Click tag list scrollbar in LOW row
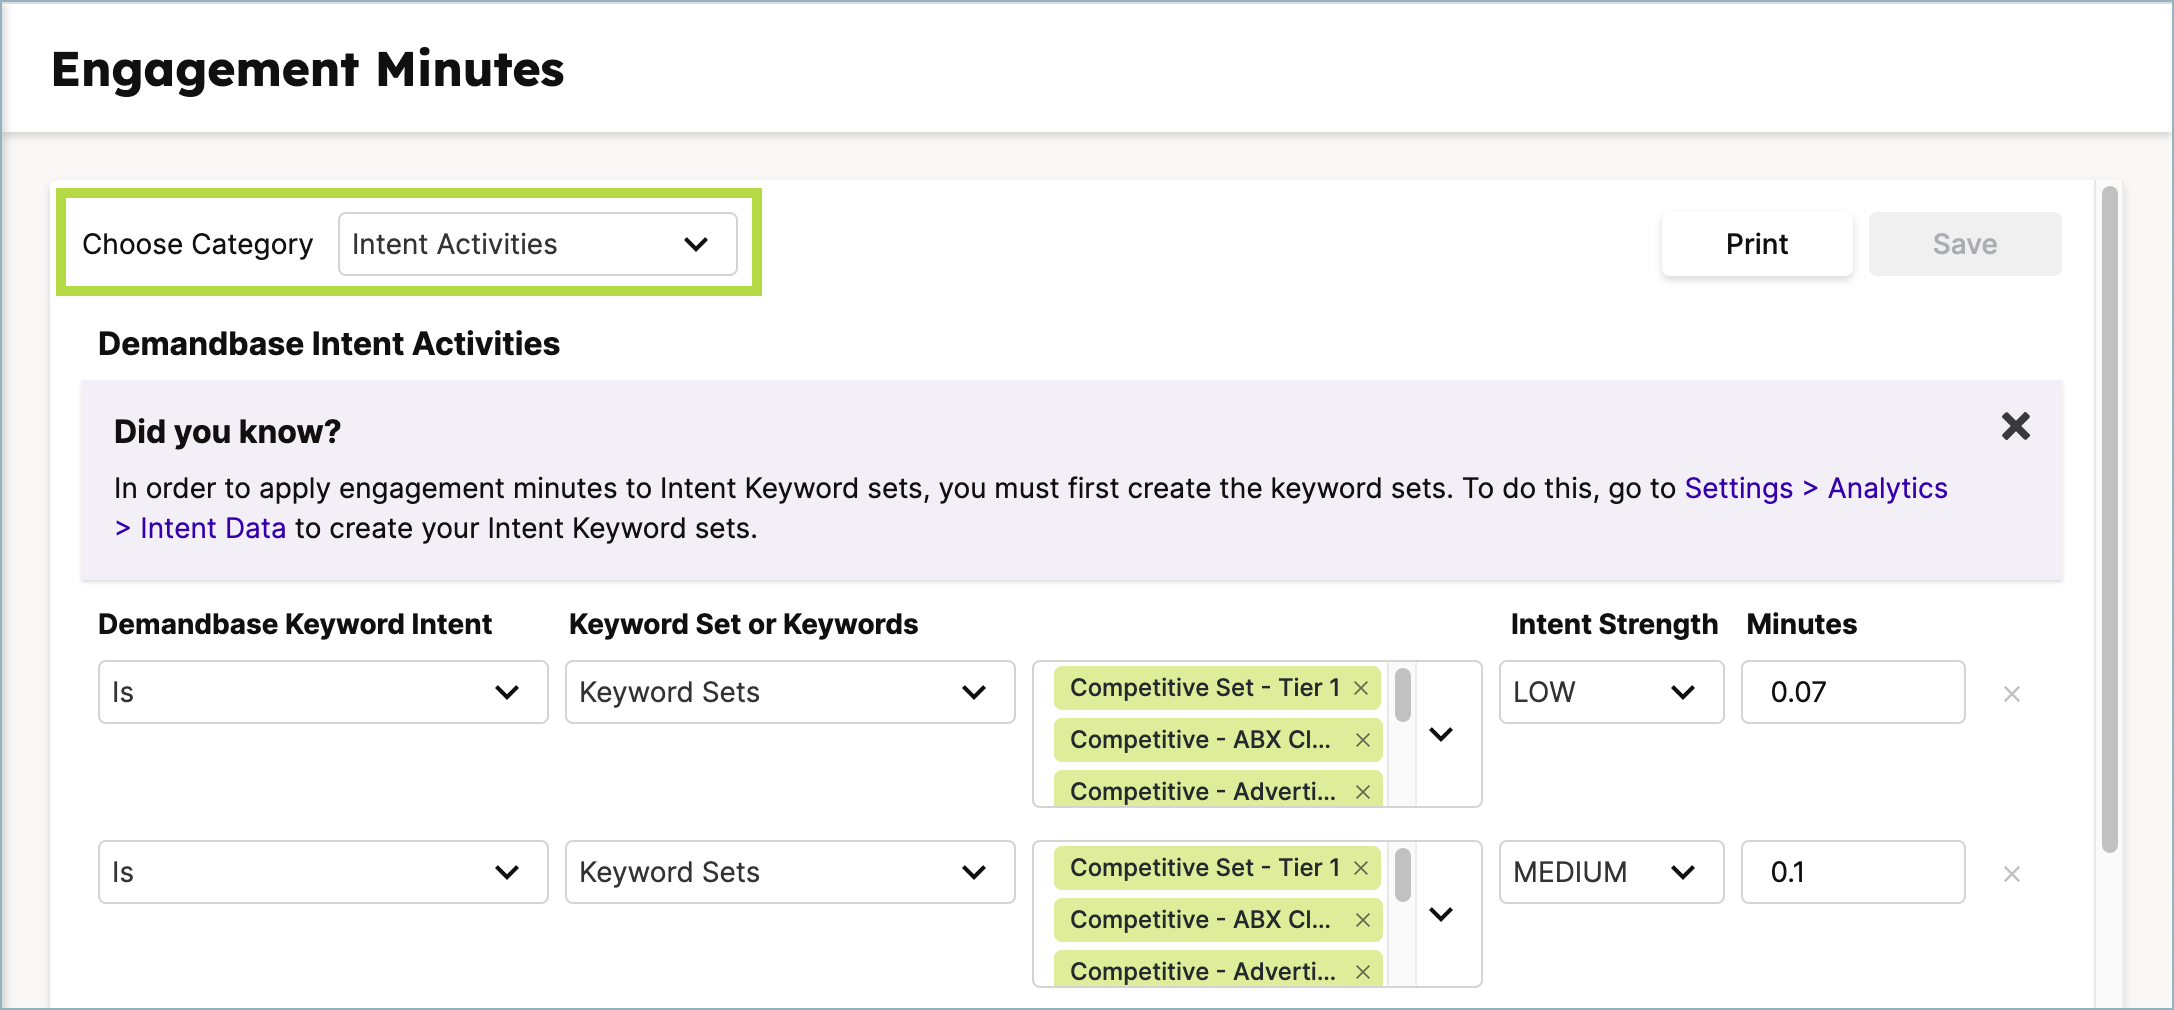Screen dimensions: 2174x1010 coord(1403,695)
